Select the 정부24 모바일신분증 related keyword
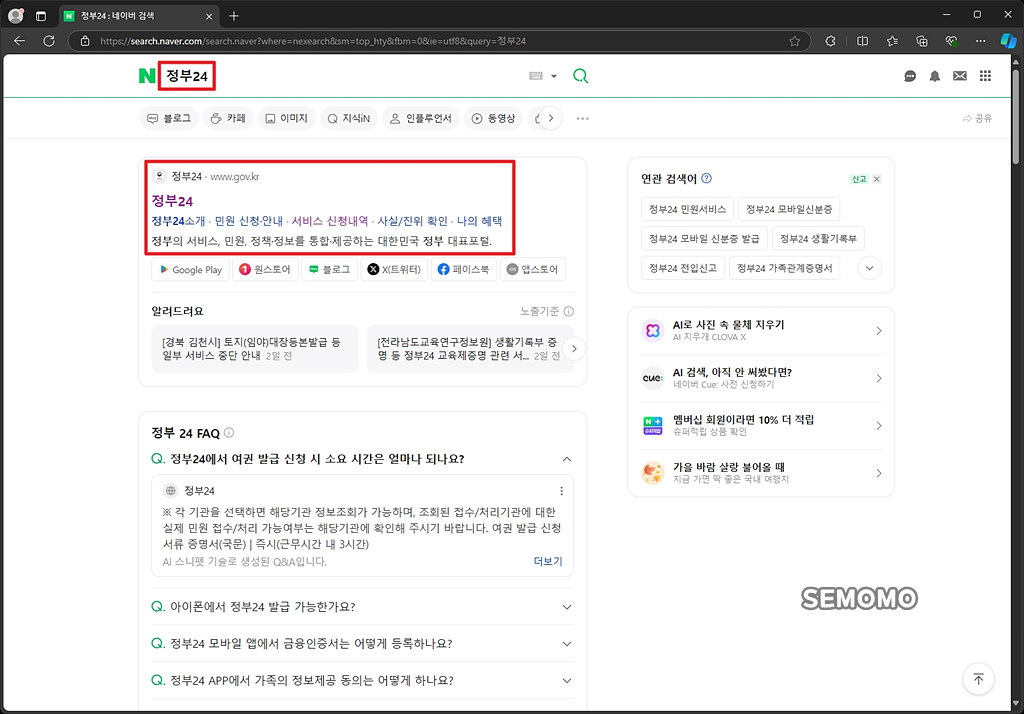 (x=789, y=209)
